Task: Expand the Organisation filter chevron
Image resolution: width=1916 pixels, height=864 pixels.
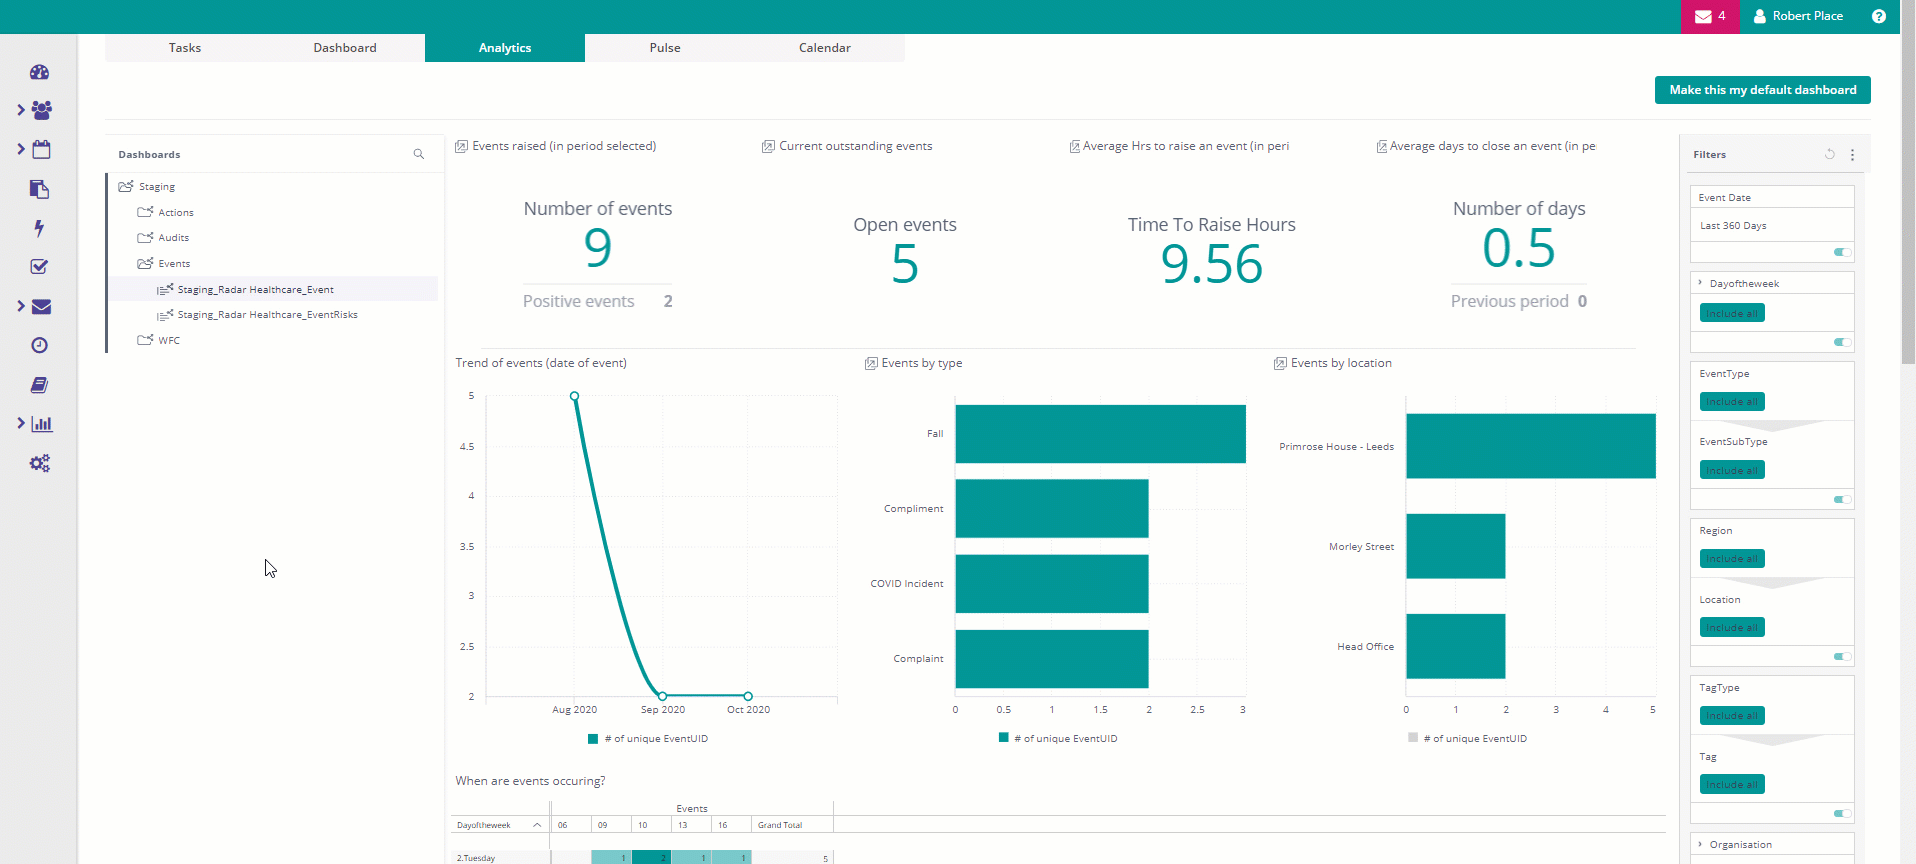Action: (x=1700, y=844)
